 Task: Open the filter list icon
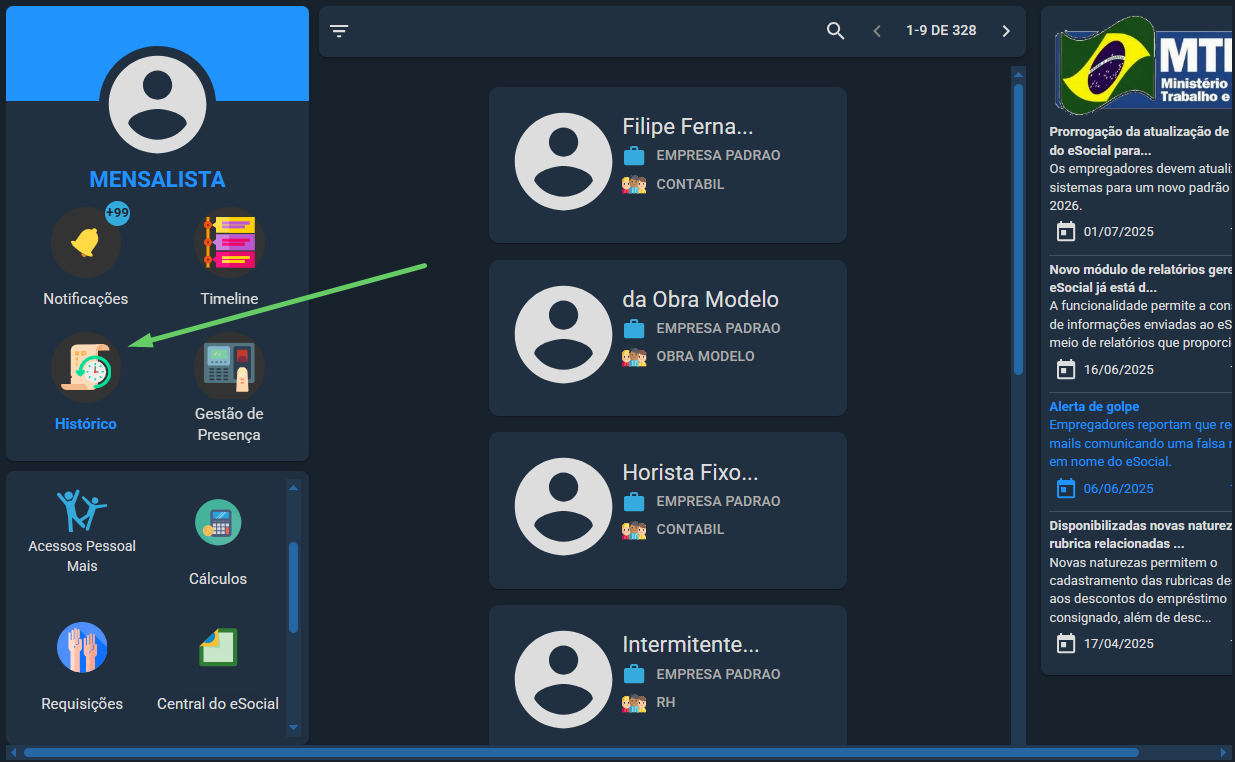point(340,31)
